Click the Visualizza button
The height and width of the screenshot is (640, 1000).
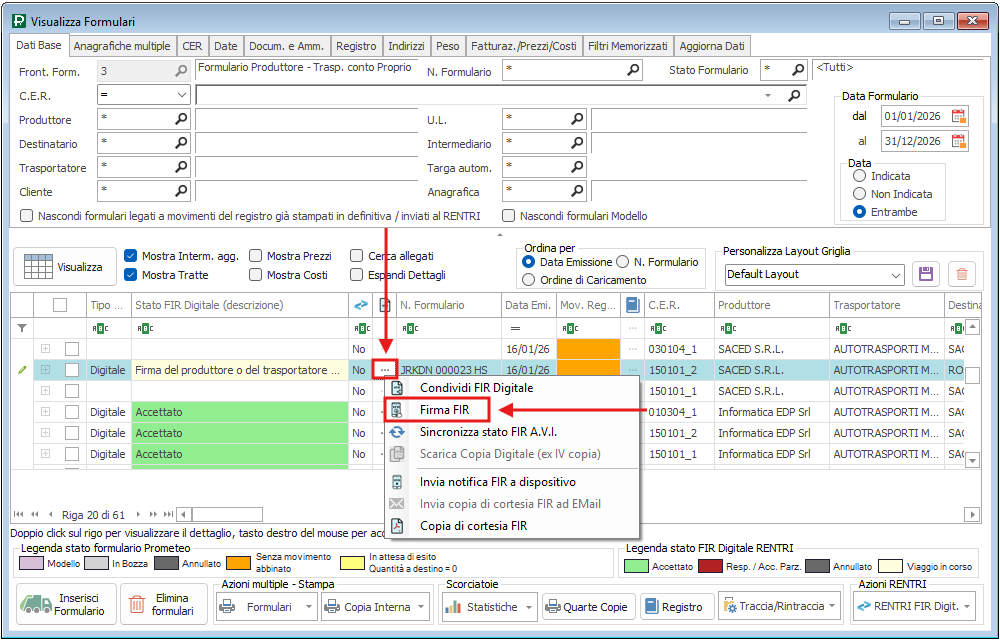[64, 267]
